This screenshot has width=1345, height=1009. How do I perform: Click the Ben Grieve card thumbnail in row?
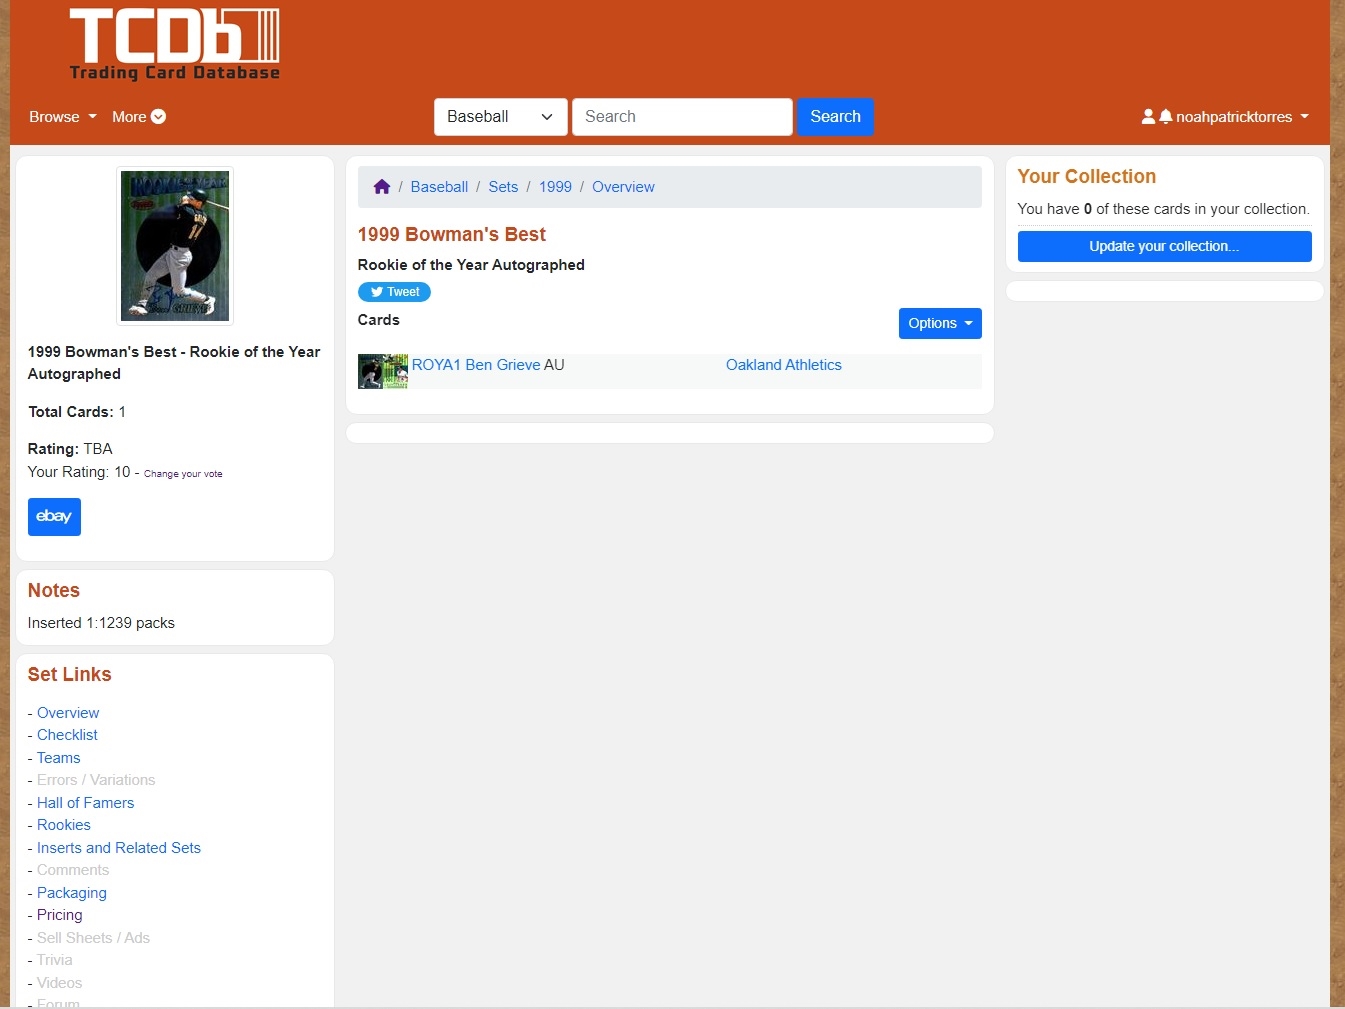coord(383,371)
